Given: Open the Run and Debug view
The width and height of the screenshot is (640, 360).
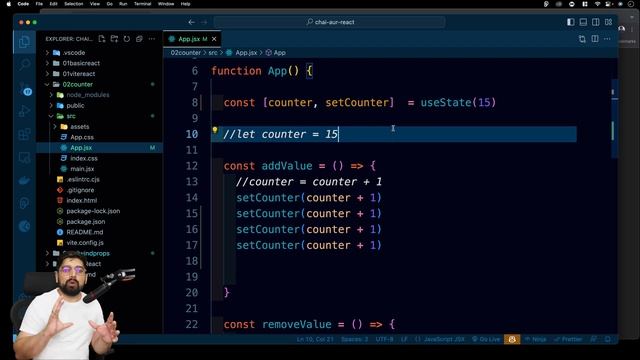Looking at the screenshot, I should pos(24,111).
